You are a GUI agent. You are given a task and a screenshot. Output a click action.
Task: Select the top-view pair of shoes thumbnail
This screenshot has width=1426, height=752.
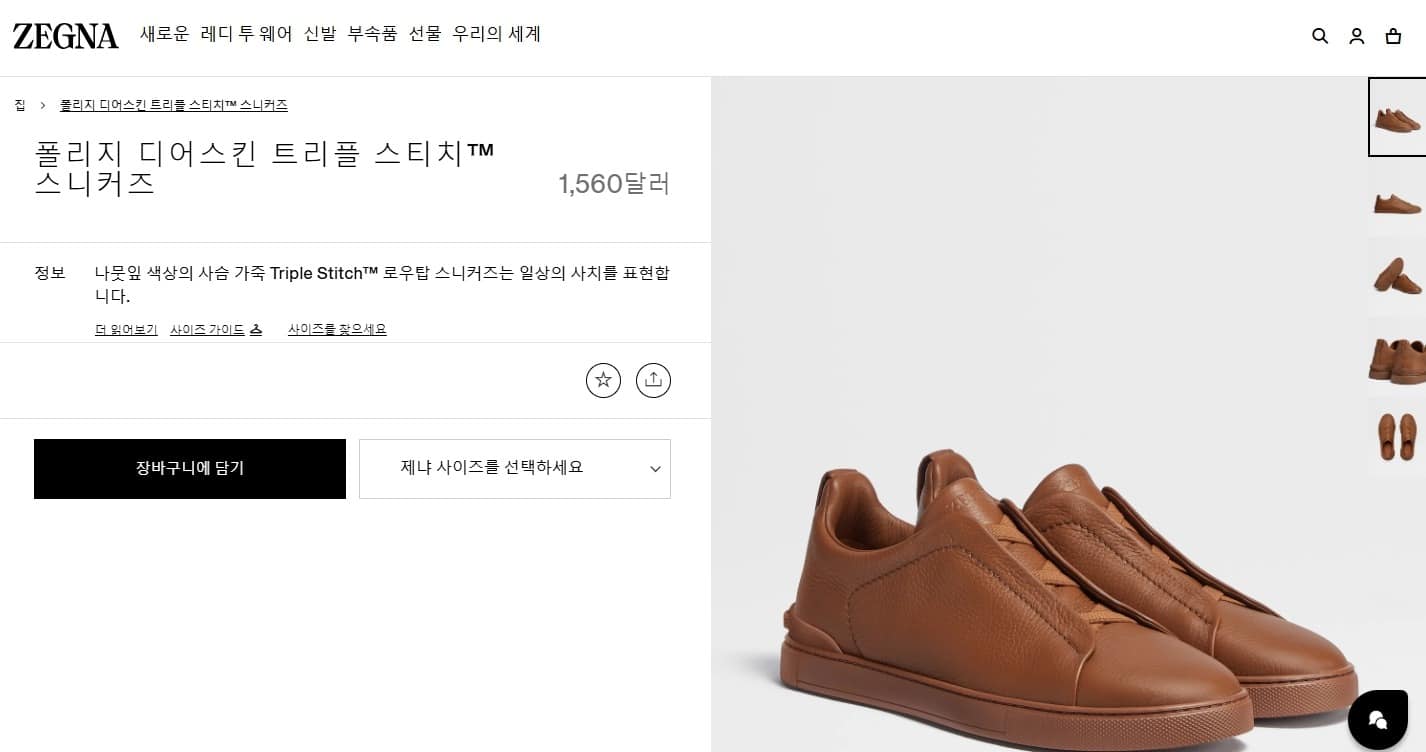pyautogui.click(x=1397, y=436)
